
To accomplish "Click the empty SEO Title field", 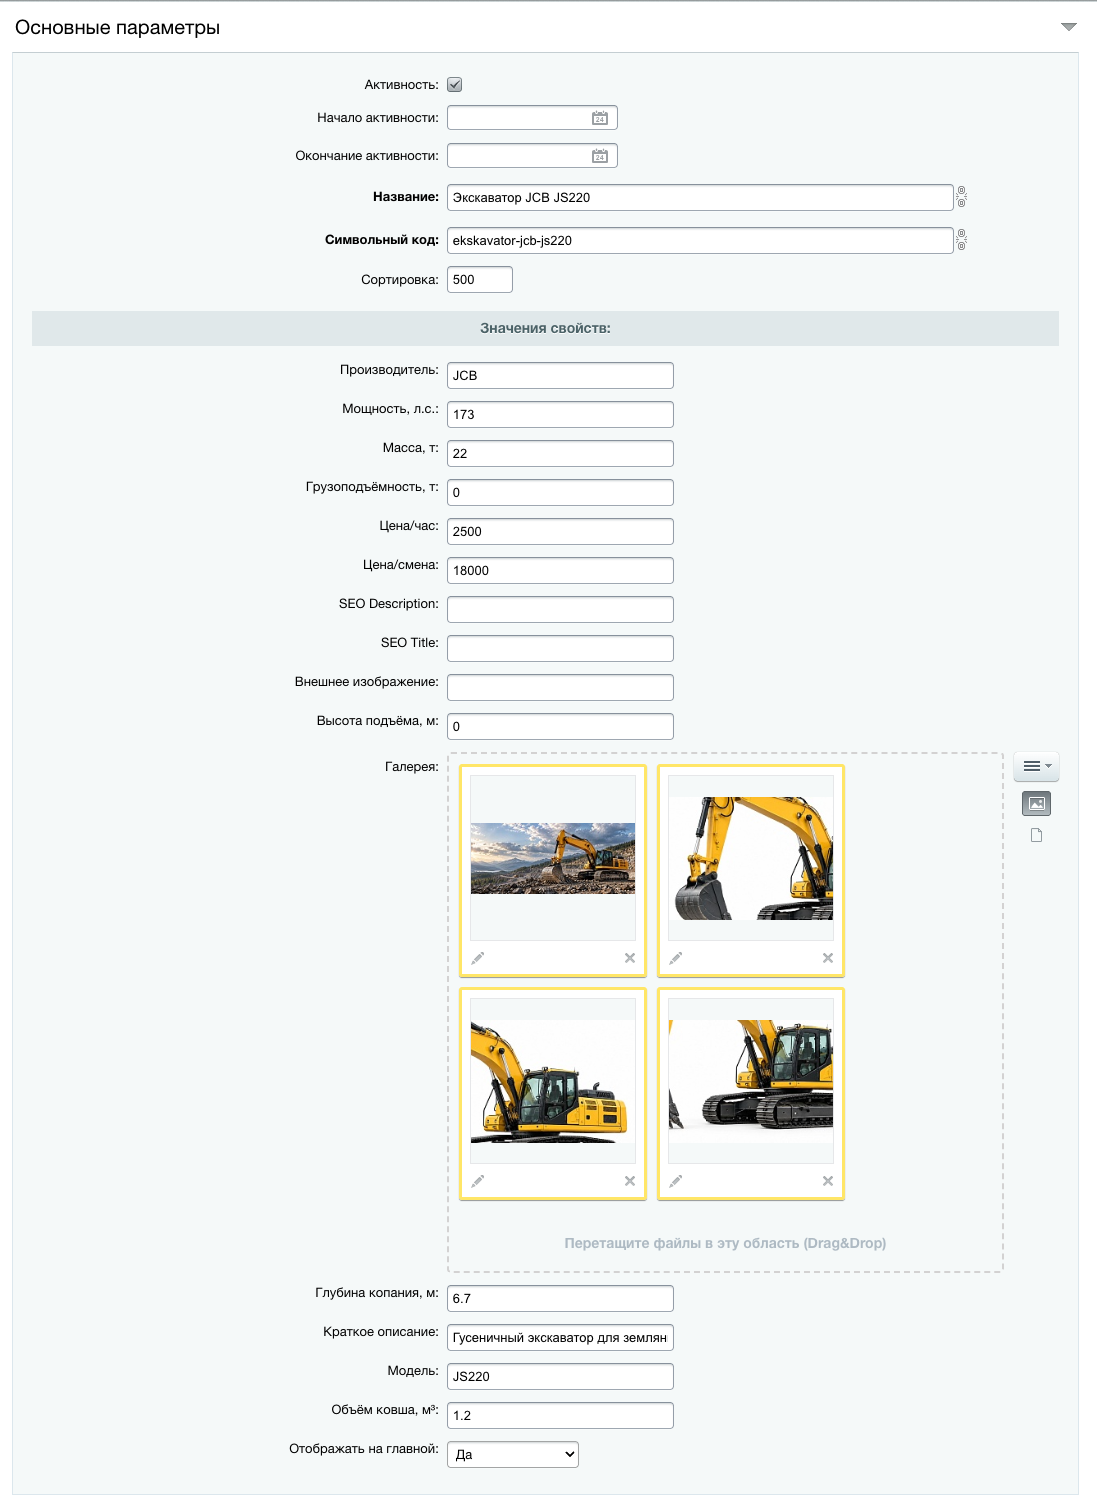I will pos(560,648).
